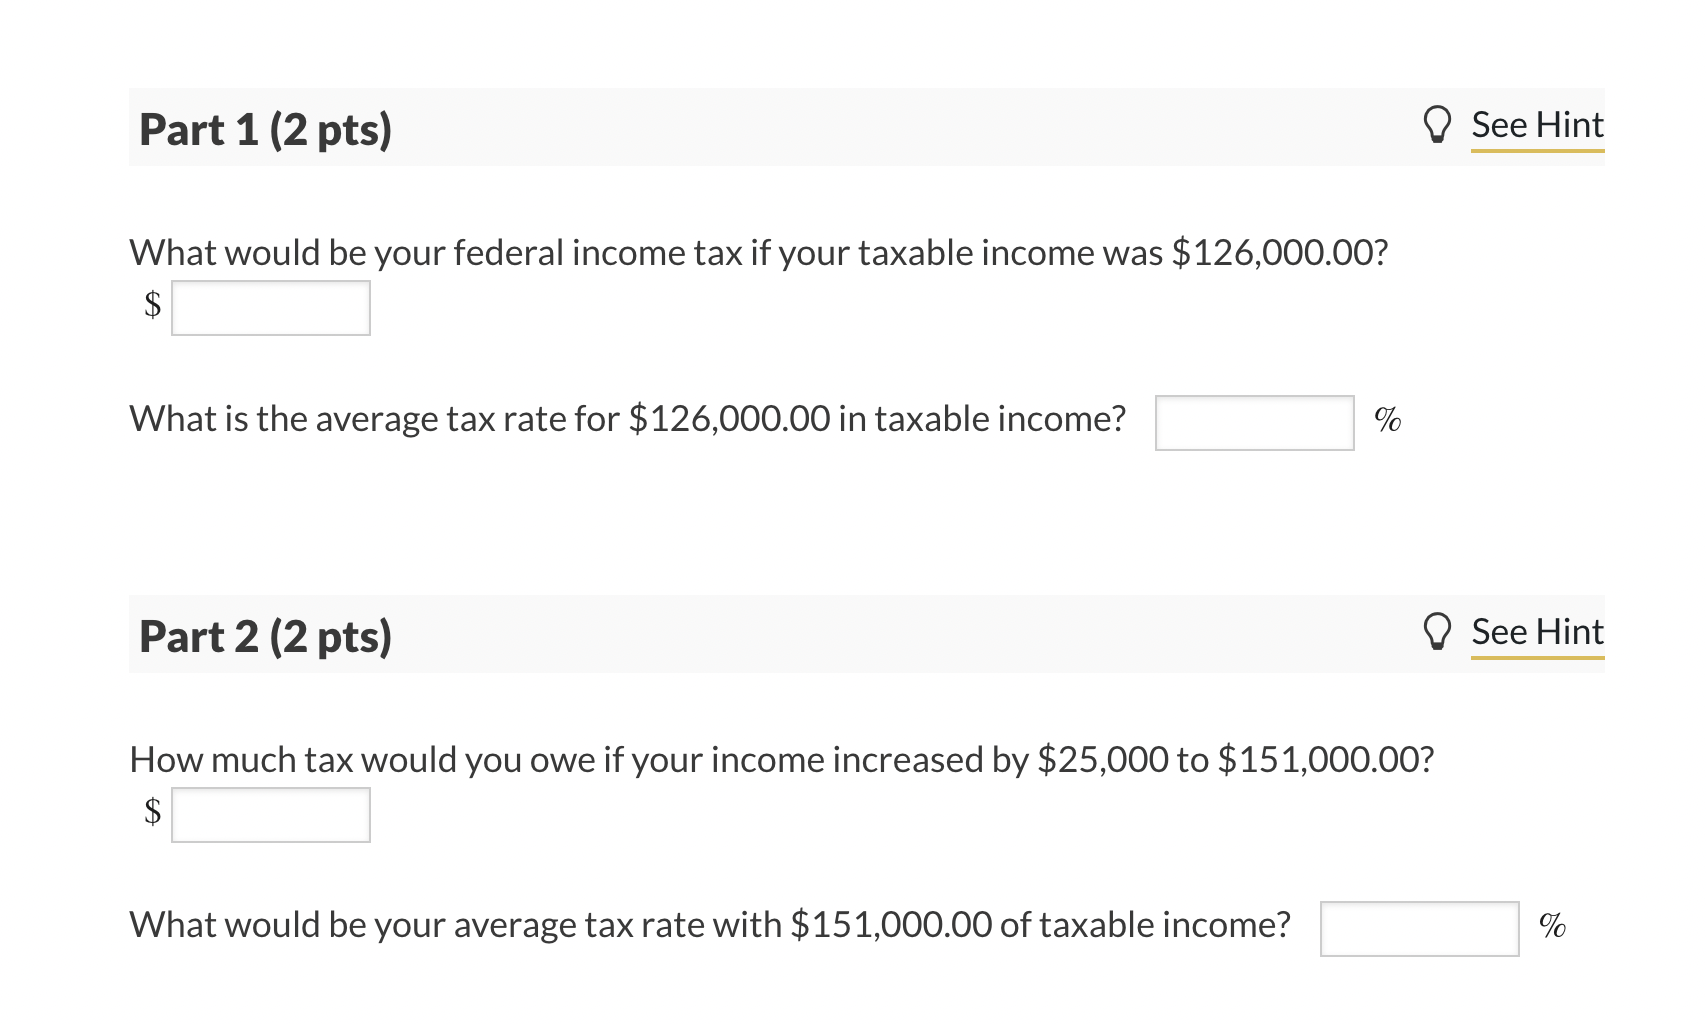Select the Part 1 (2 pts) header

(x=265, y=128)
